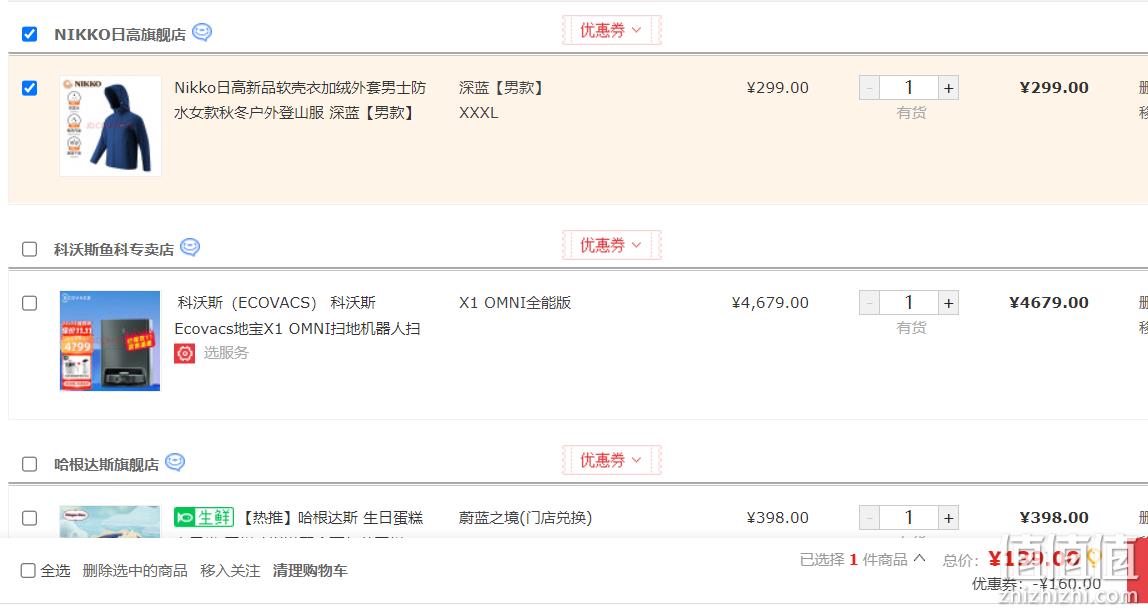Tick the 全选 select-all checkbox
Viewport: 1148px width, 613px height.
point(28,571)
